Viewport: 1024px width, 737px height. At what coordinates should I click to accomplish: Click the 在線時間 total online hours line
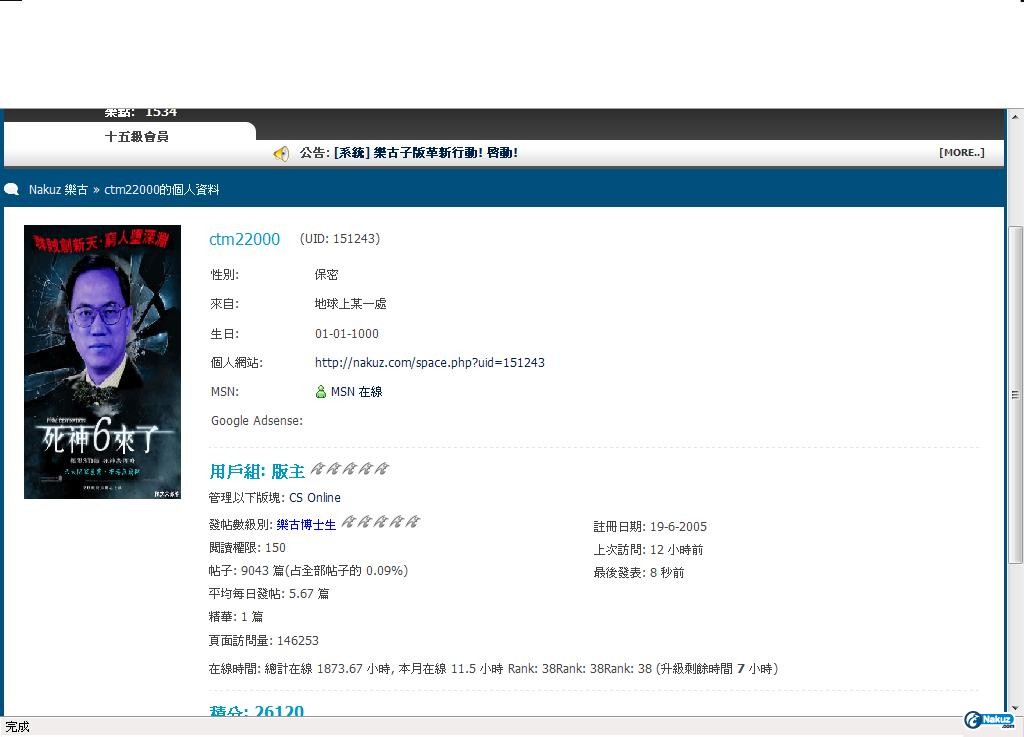pos(493,669)
